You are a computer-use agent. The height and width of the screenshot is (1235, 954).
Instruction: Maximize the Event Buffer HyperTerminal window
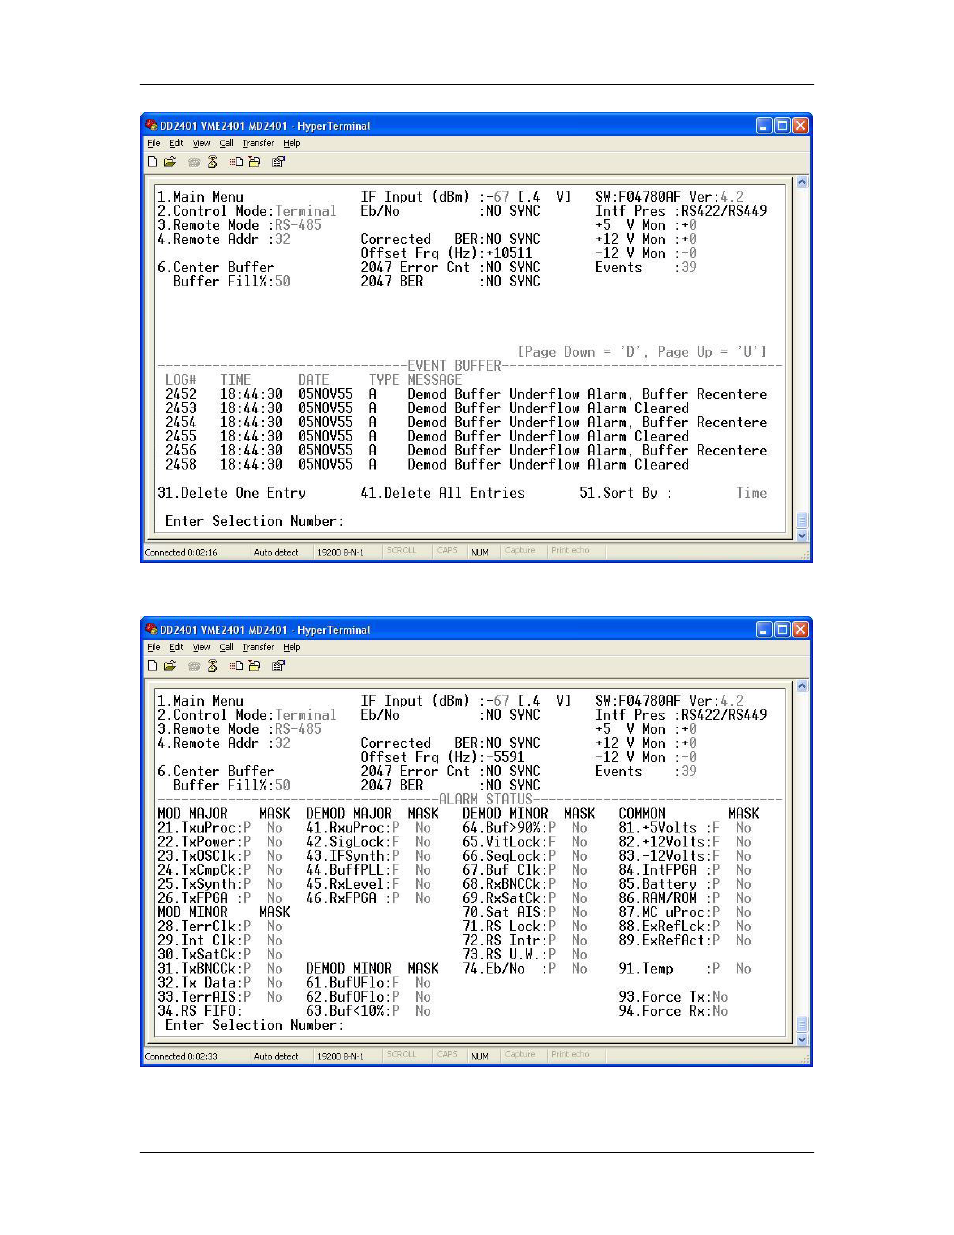[782, 125]
